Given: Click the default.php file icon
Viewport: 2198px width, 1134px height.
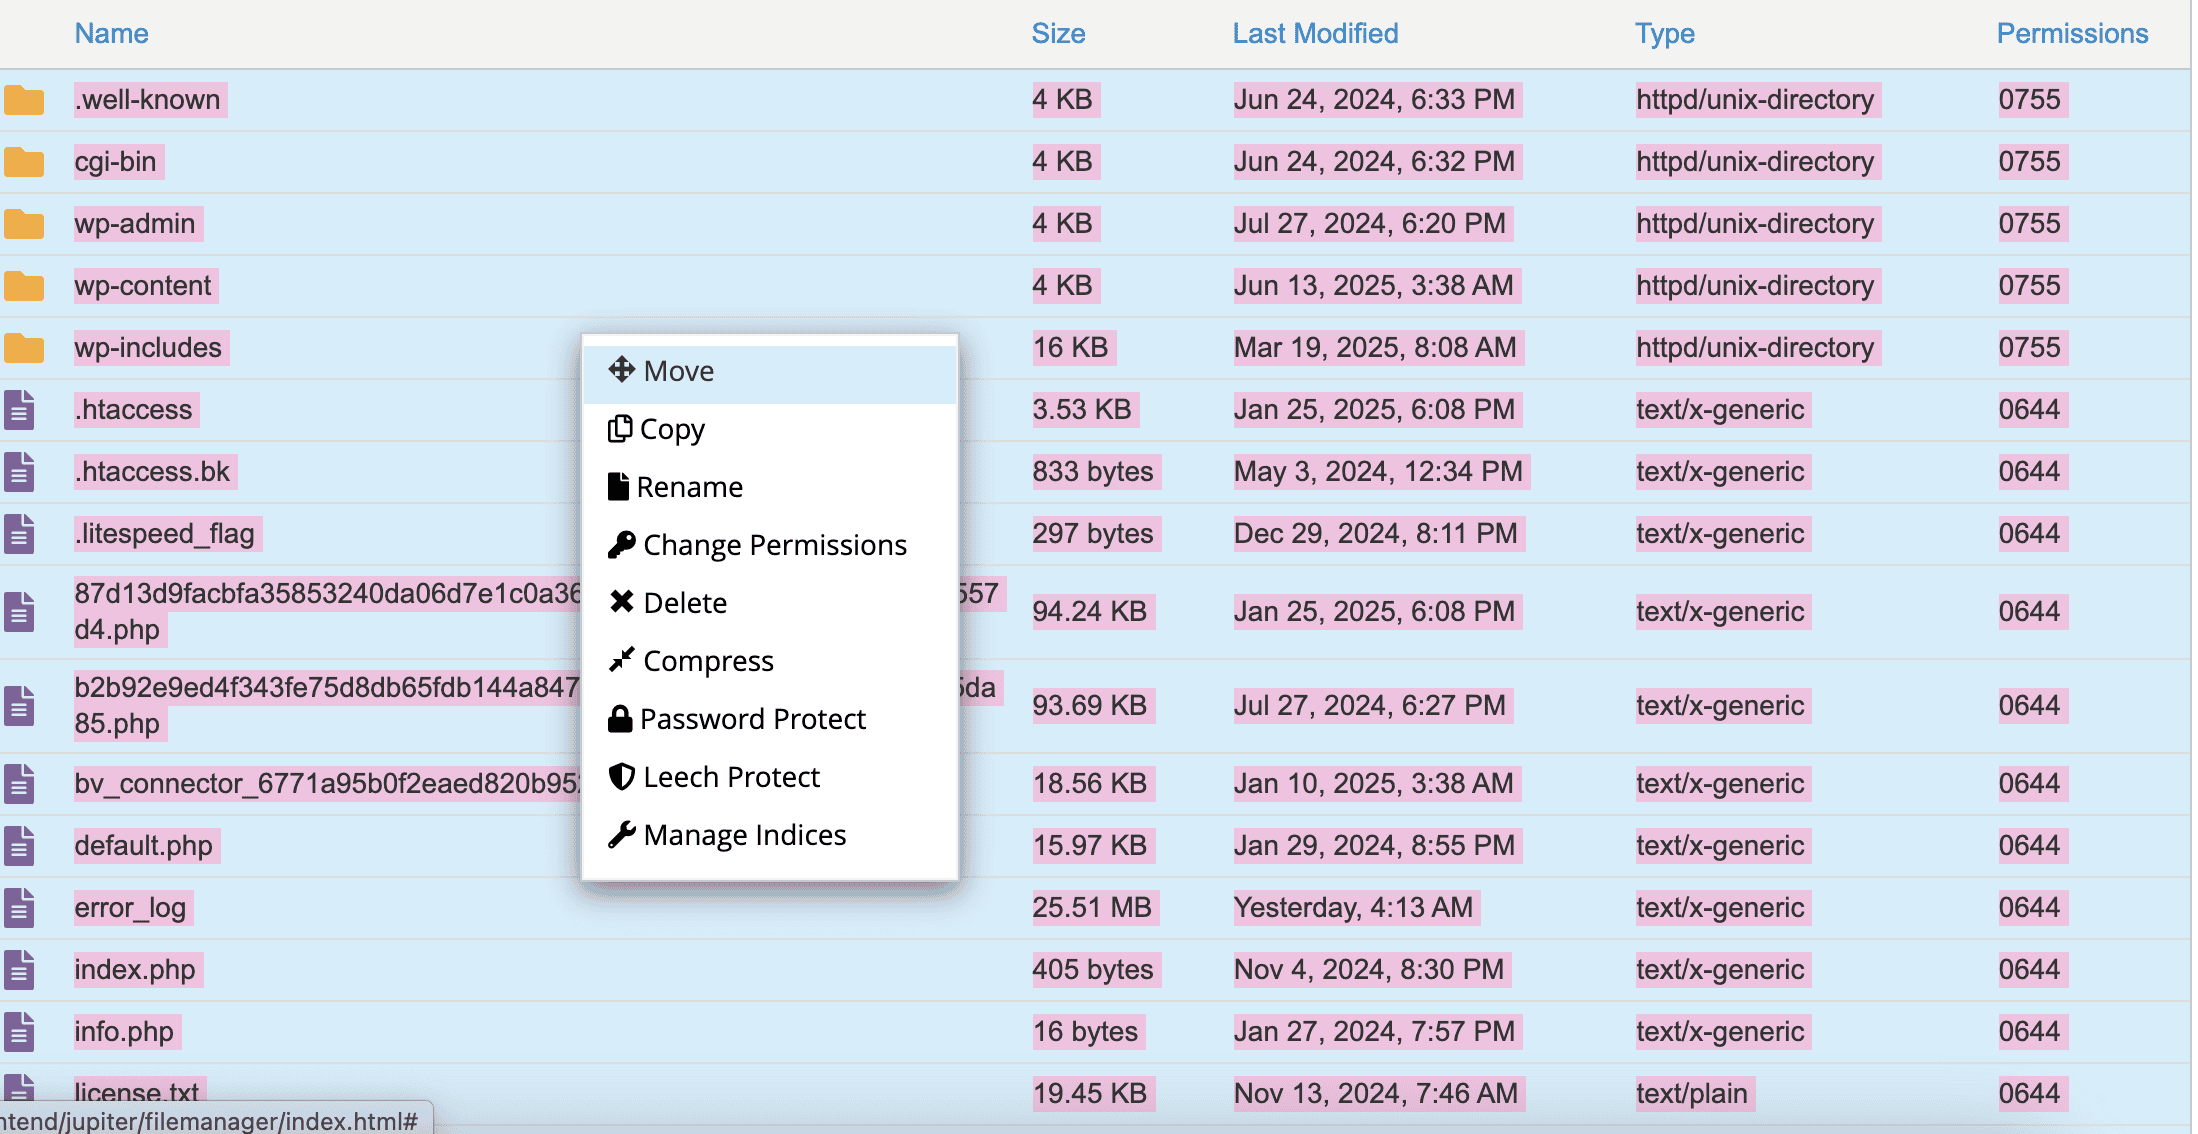Looking at the screenshot, I should pos(19,846).
